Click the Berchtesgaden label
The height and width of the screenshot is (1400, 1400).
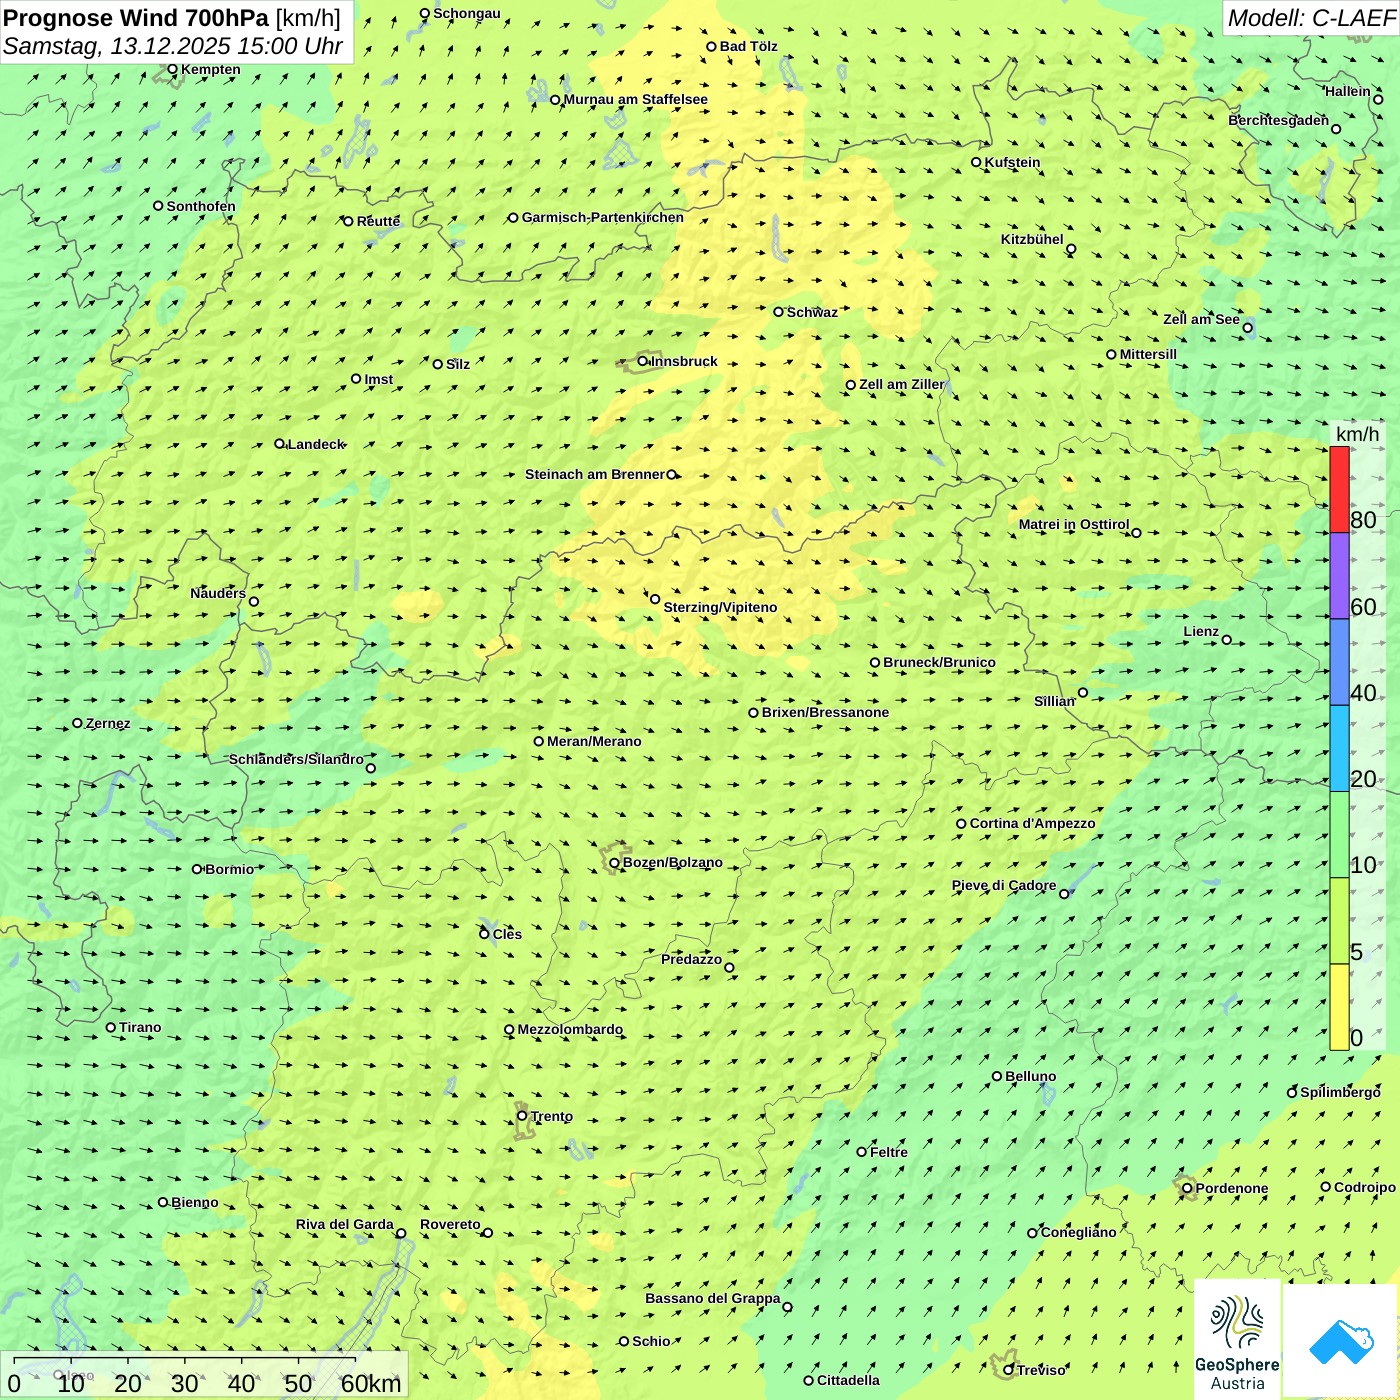(1279, 120)
